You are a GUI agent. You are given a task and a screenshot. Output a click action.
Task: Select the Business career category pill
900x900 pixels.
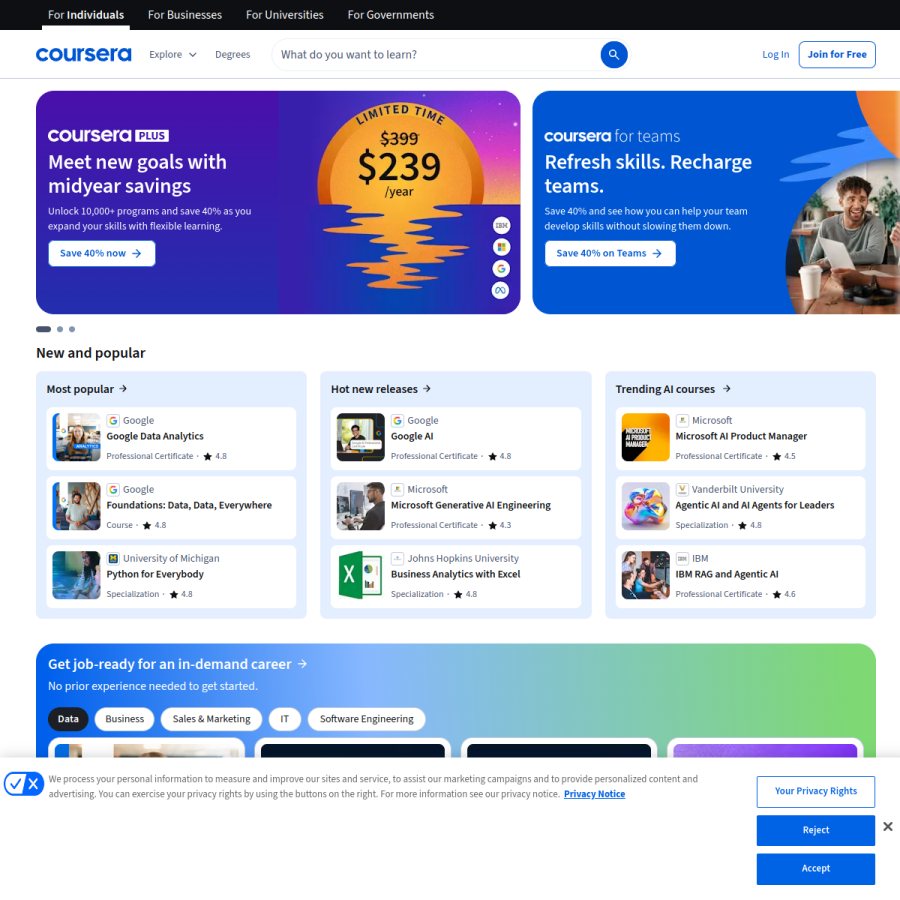tap(125, 719)
